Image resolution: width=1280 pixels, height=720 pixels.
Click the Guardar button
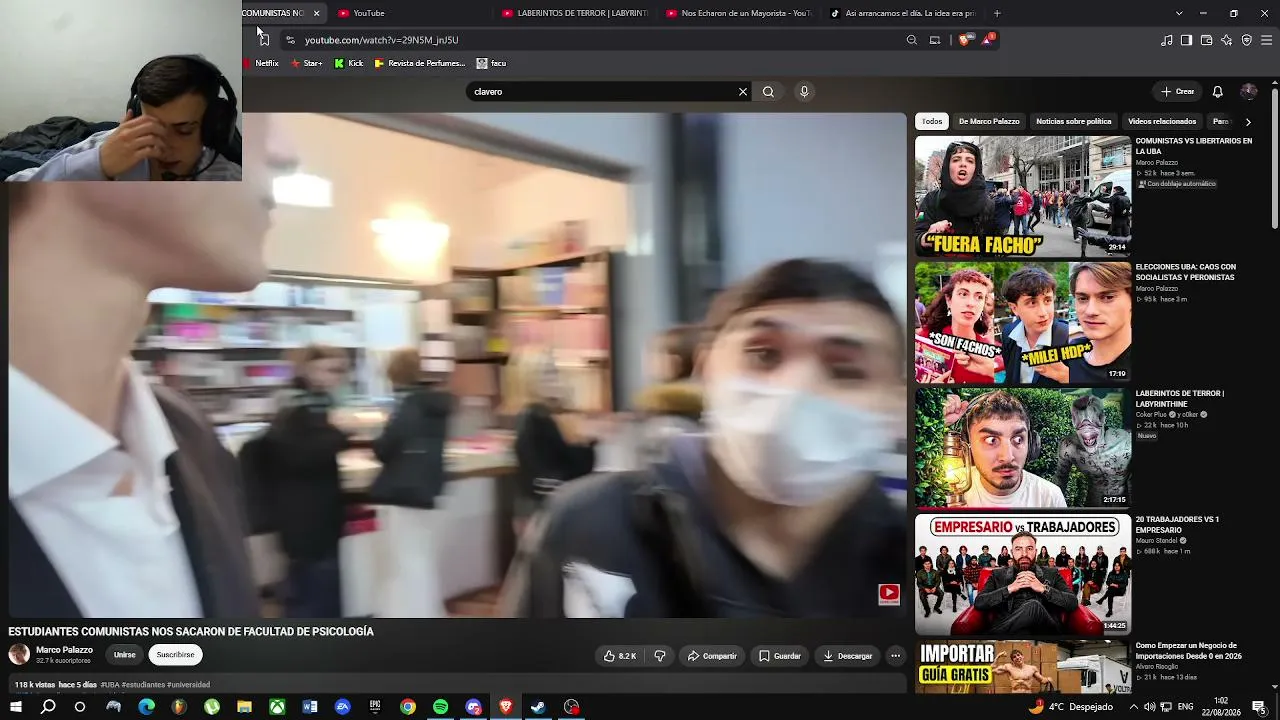(x=780, y=656)
